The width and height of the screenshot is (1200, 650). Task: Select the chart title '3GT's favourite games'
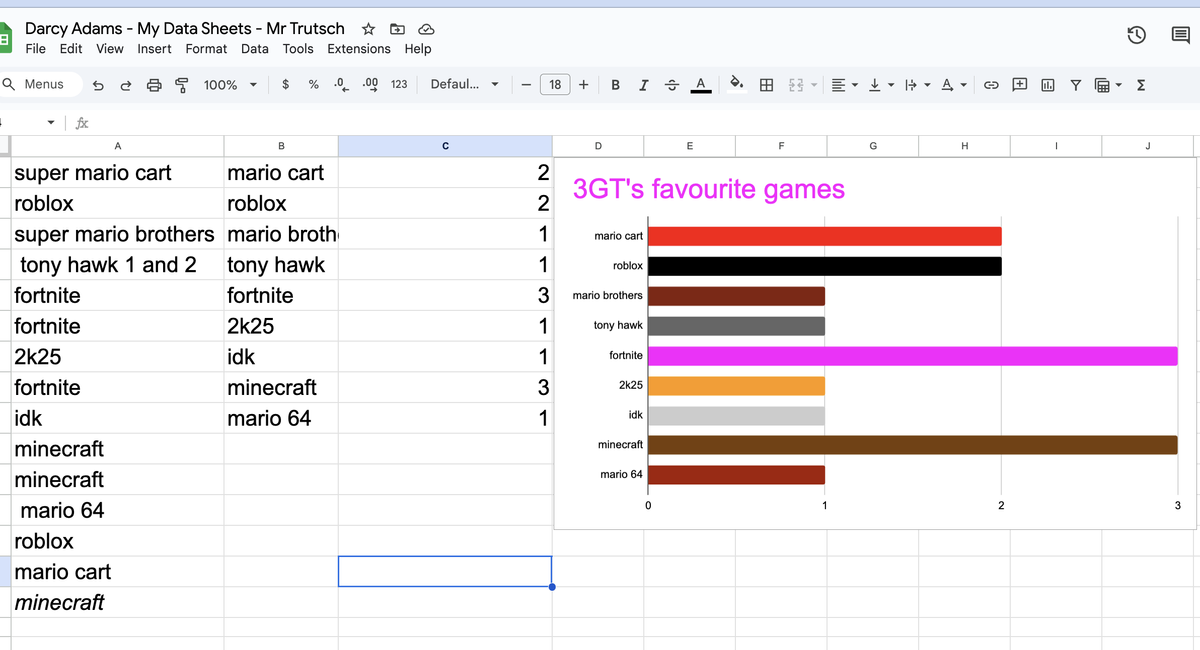709,189
